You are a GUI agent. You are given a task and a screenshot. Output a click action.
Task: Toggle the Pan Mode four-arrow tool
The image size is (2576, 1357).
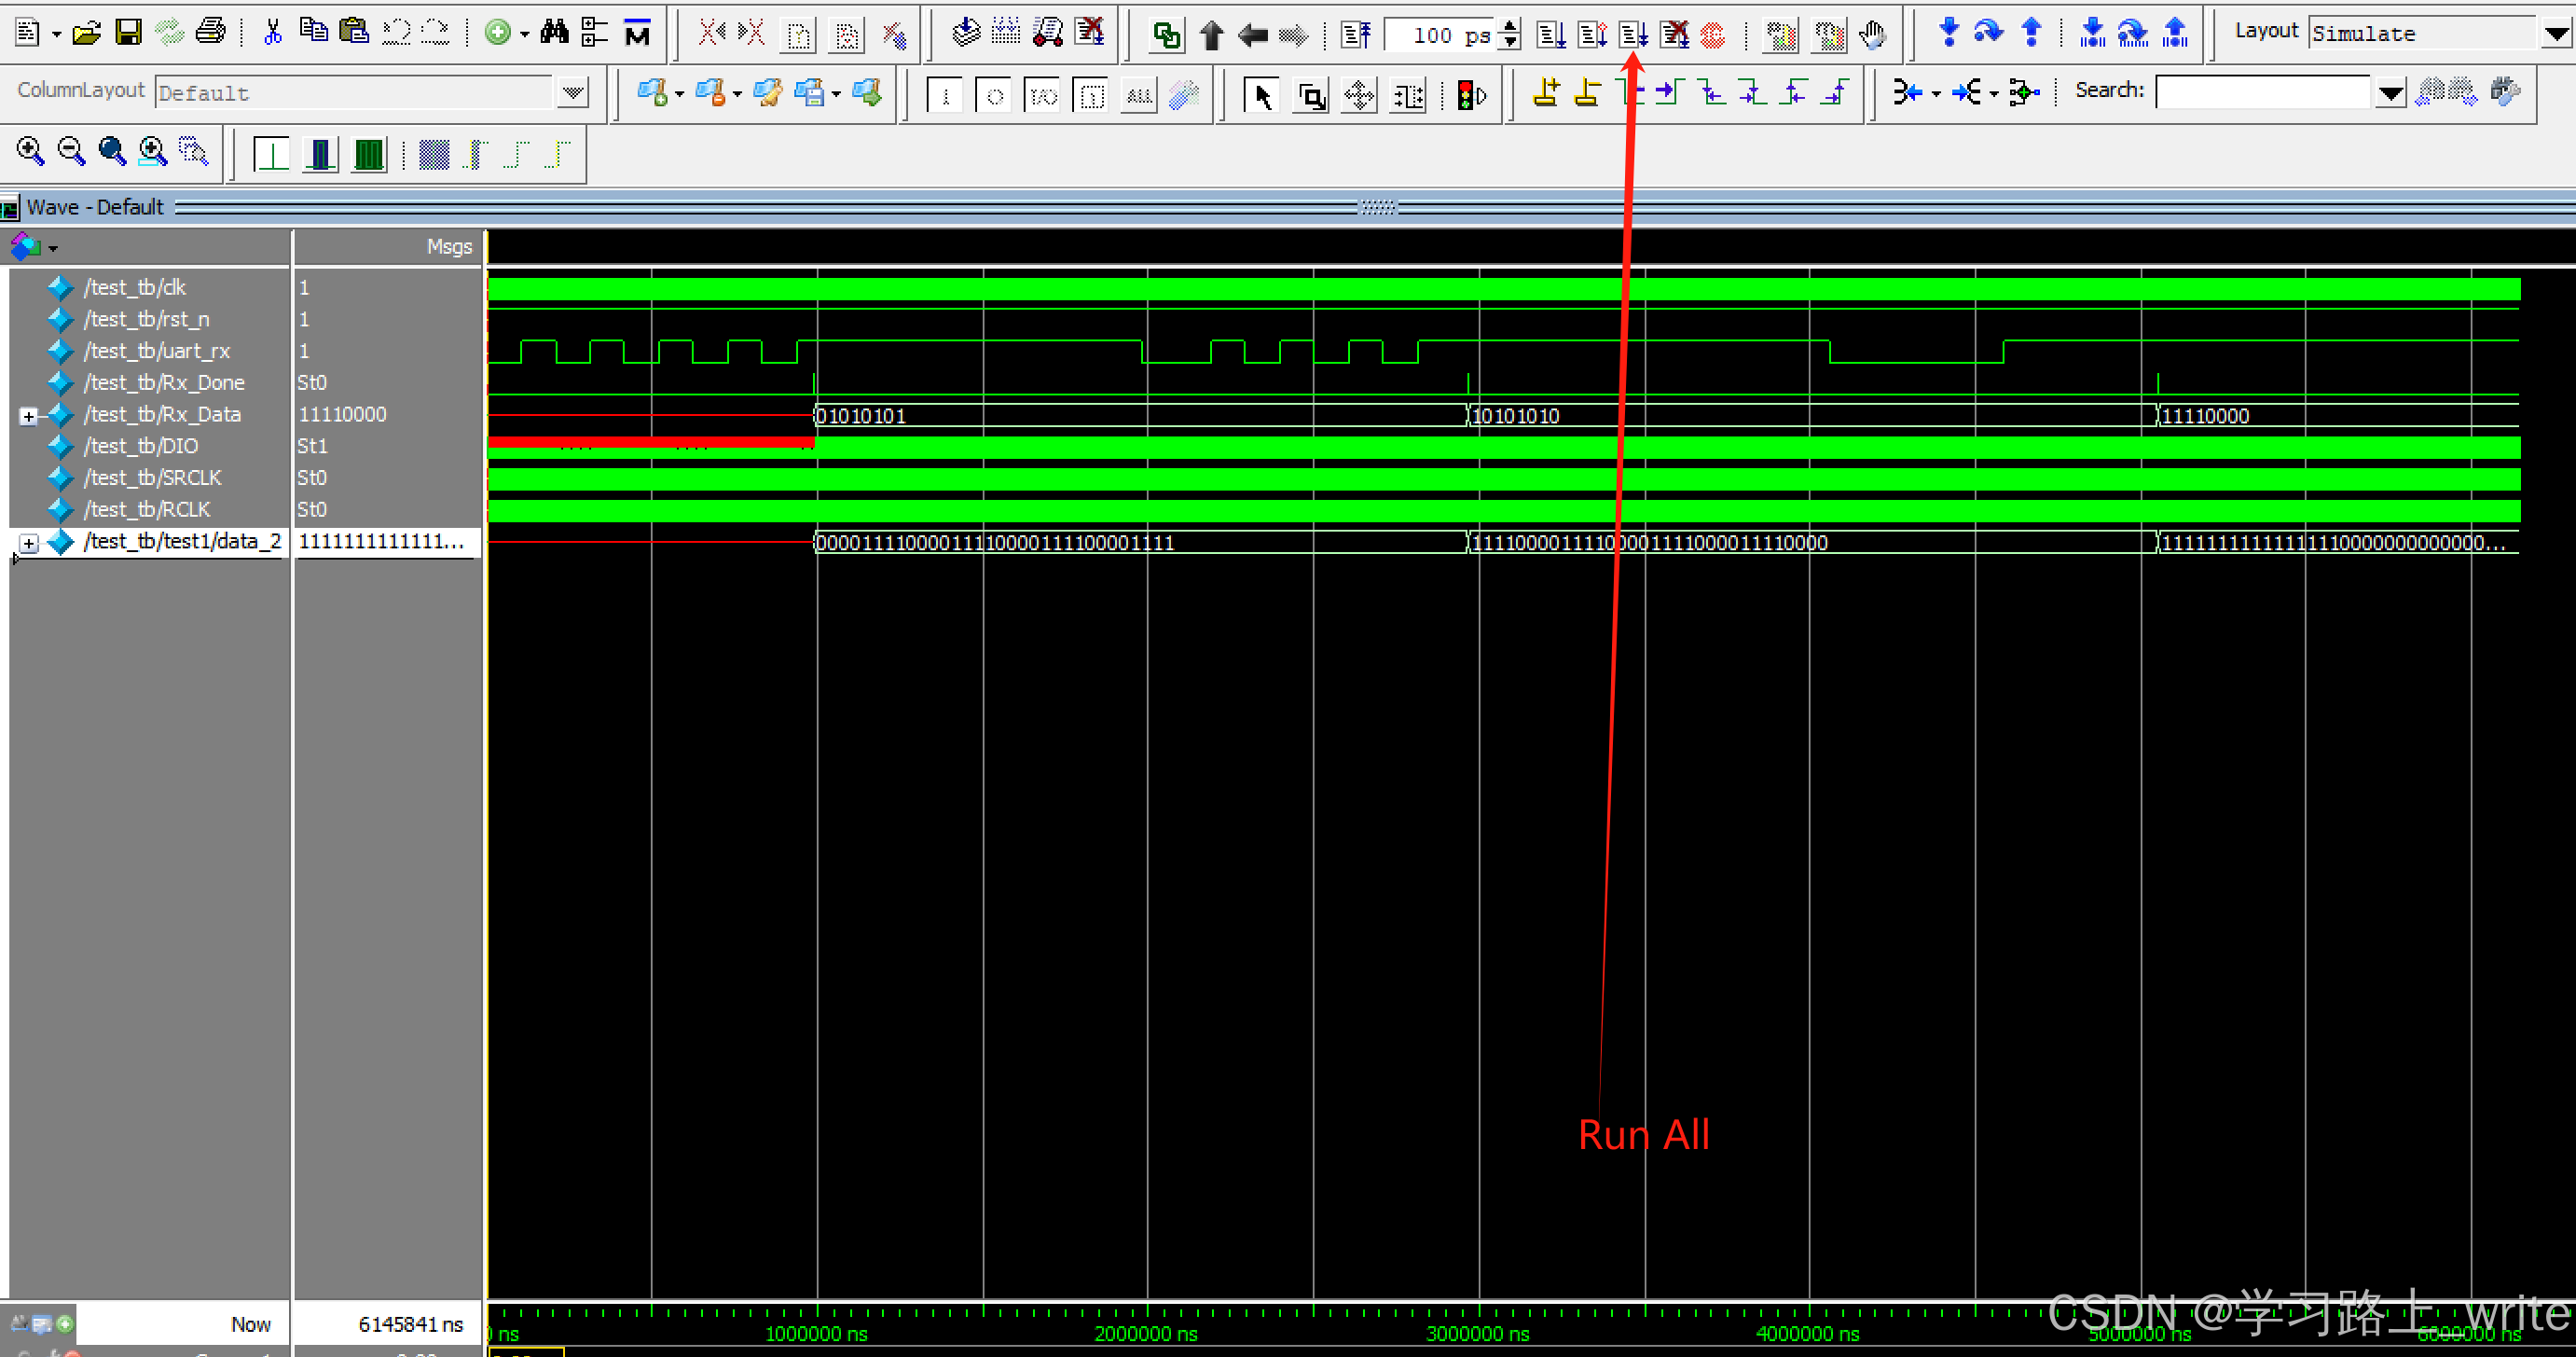coord(1358,96)
